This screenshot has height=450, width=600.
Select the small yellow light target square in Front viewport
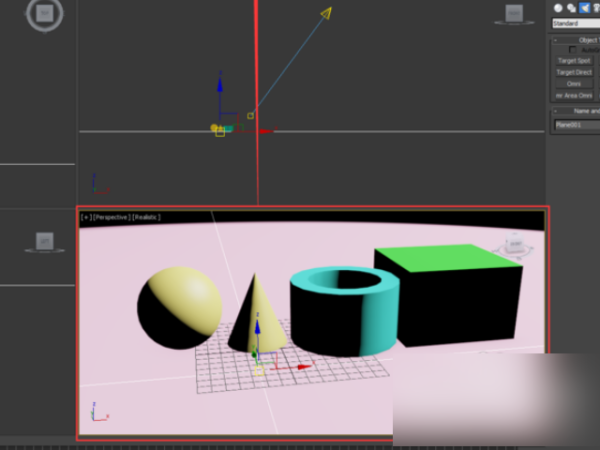tap(251, 116)
